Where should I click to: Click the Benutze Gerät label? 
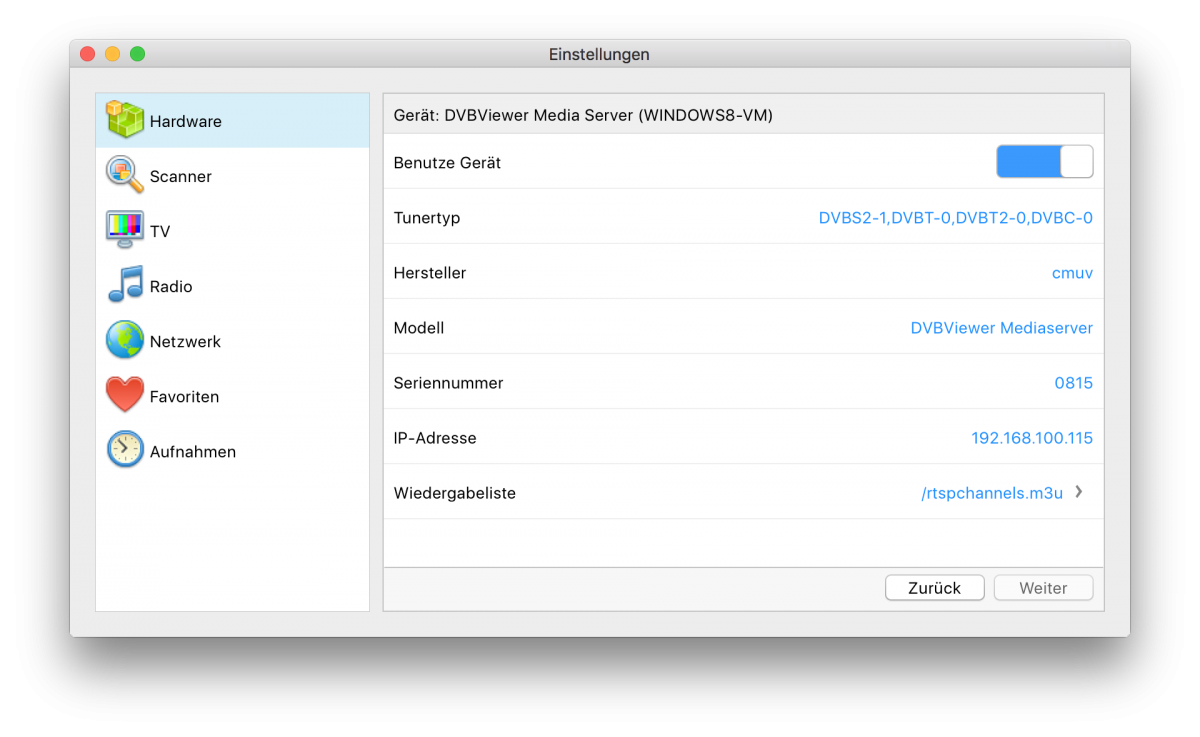[x=448, y=163]
